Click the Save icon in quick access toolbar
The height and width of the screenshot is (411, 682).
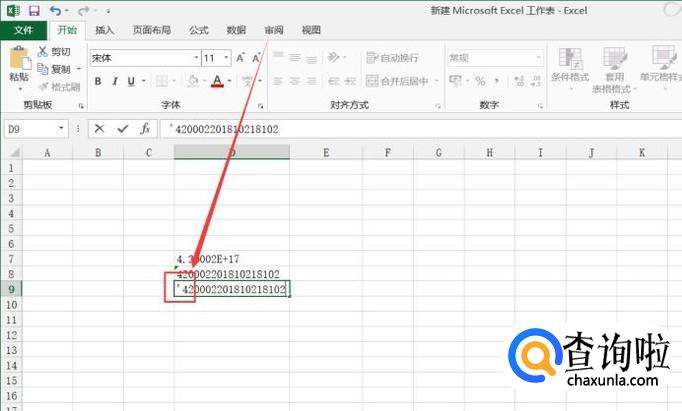pos(34,10)
